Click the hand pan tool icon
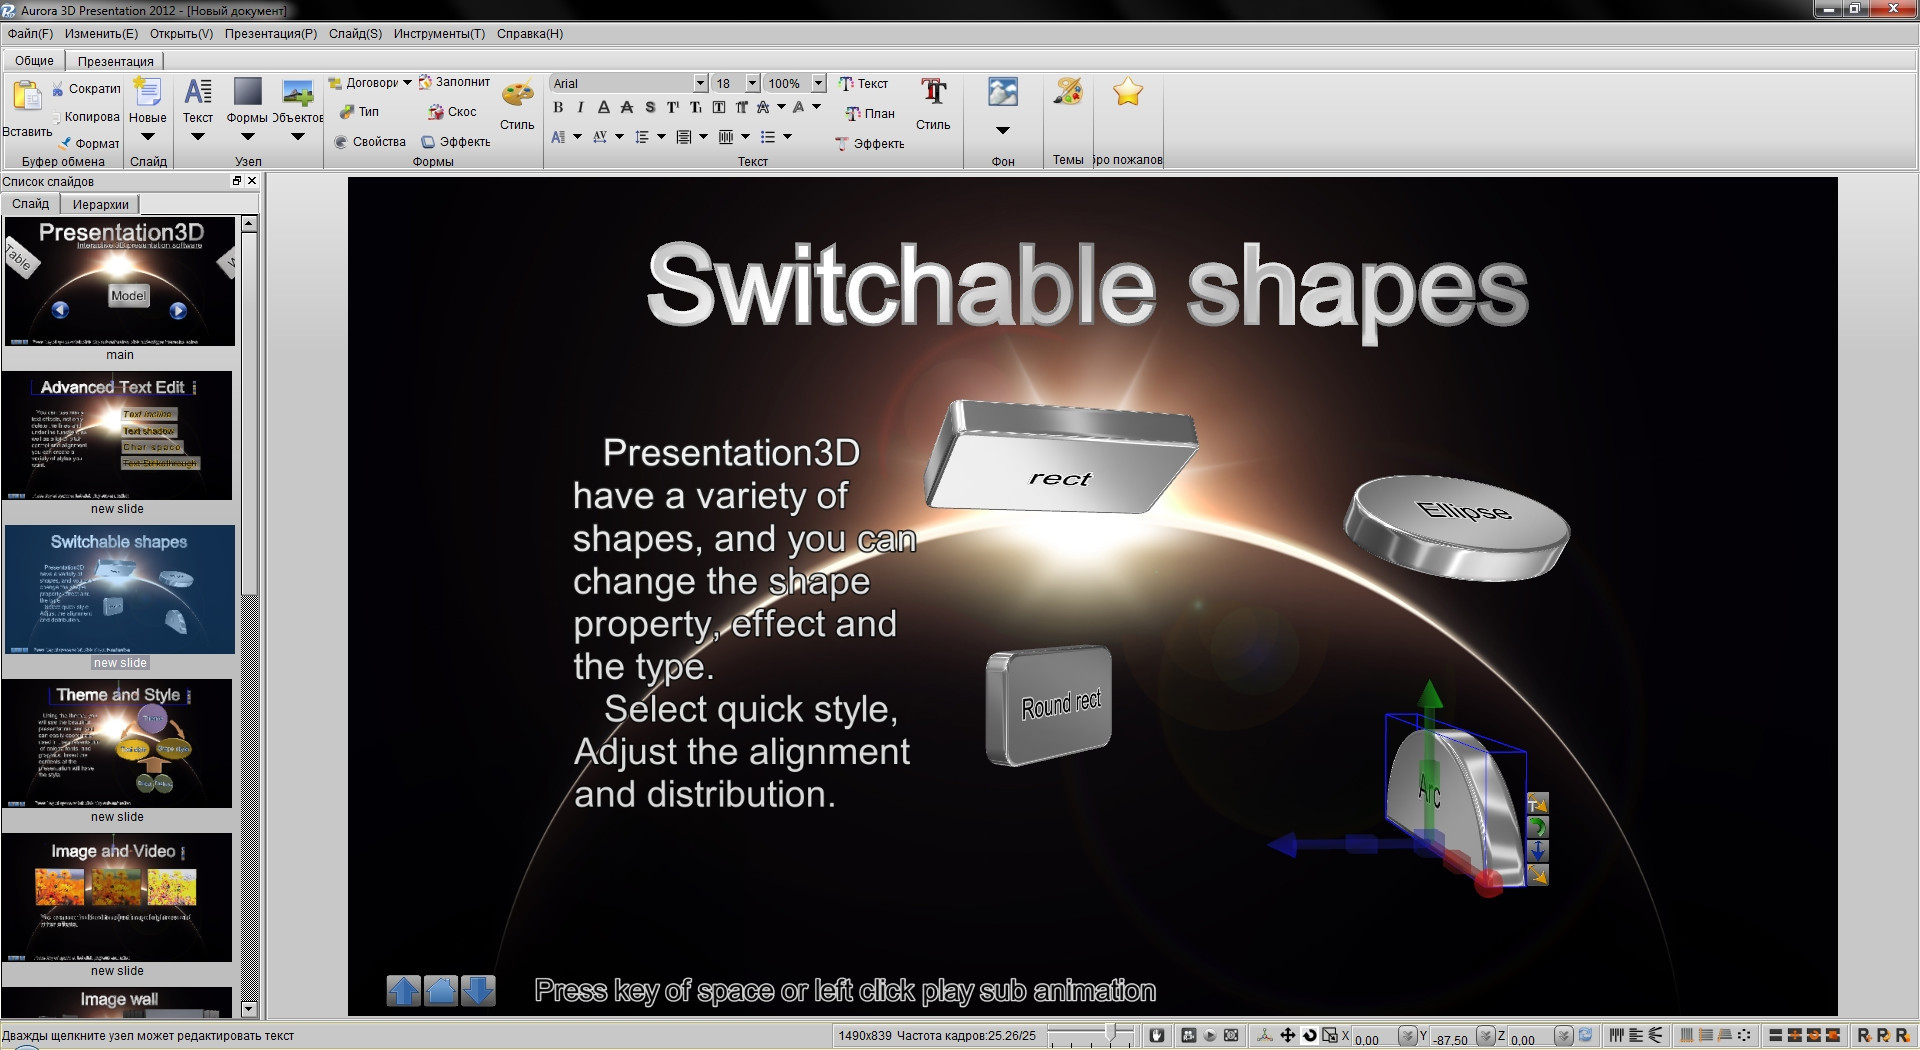 1157,1036
